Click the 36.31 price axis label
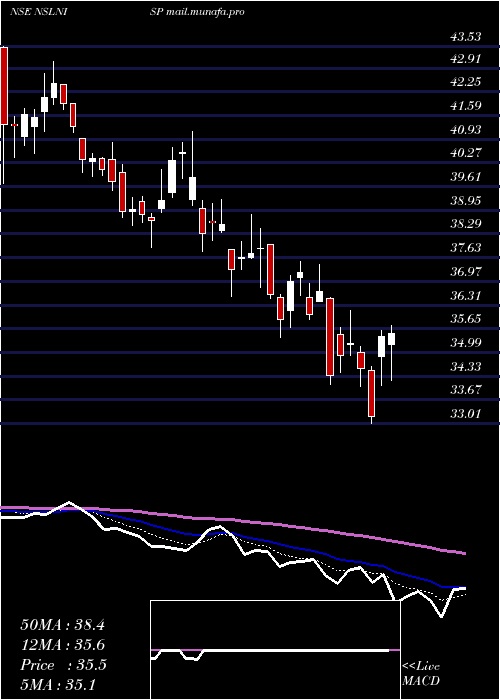 tap(466, 295)
